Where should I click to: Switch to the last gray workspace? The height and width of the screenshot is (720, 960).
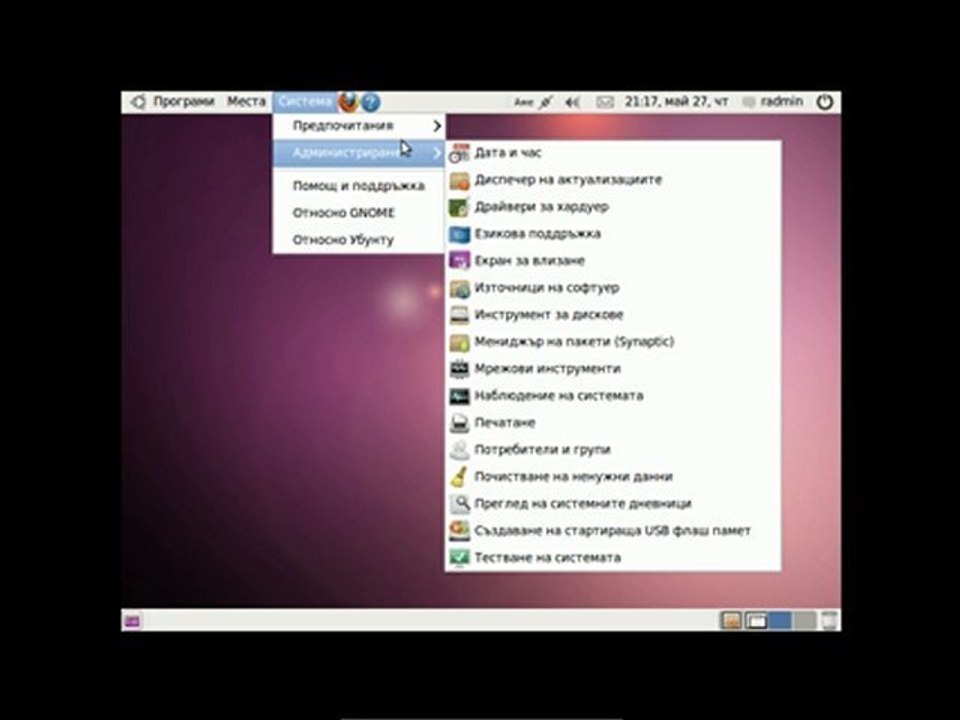(x=804, y=621)
